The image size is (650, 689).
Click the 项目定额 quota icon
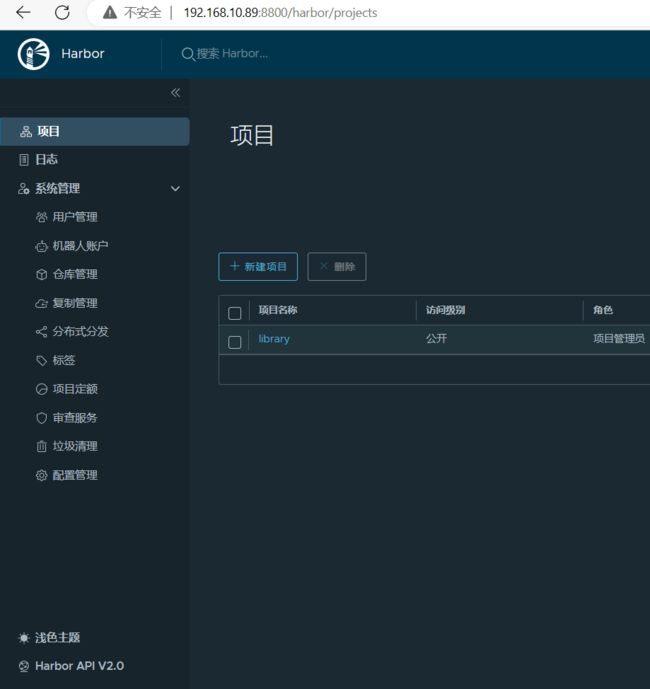(x=41, y=389)
